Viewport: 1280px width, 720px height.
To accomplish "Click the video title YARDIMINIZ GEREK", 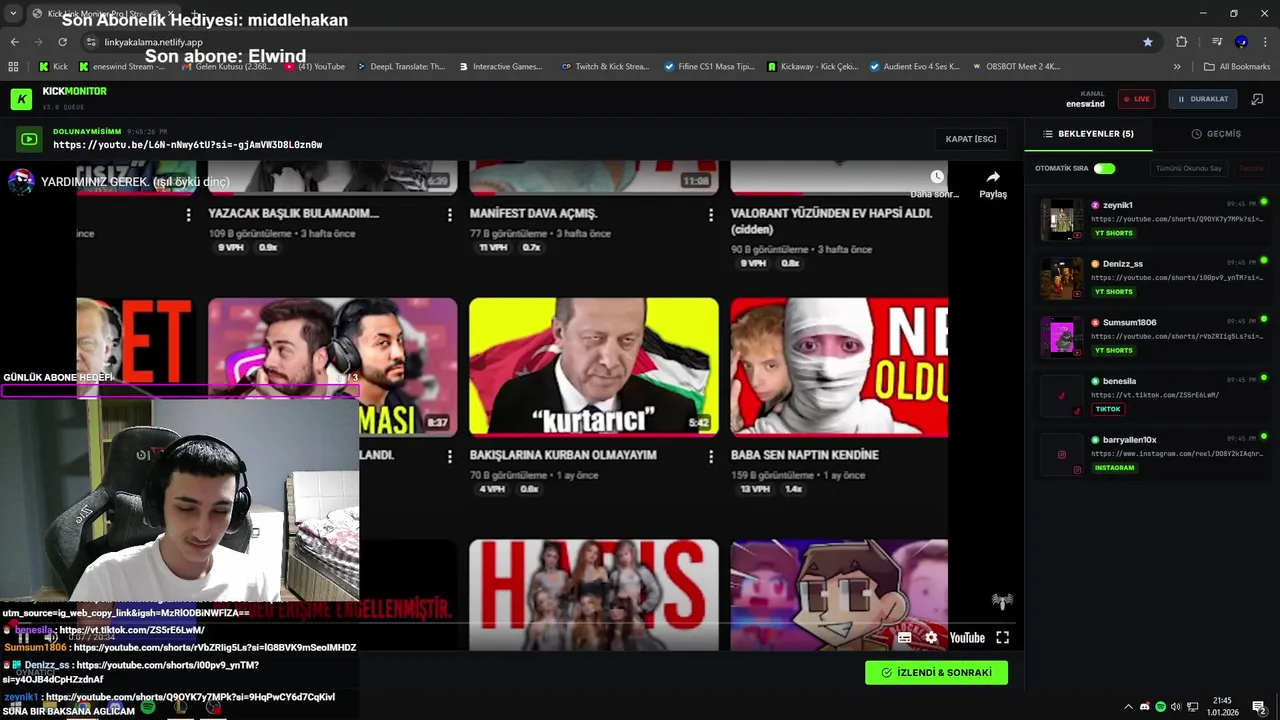I will (x=135, y=182).
